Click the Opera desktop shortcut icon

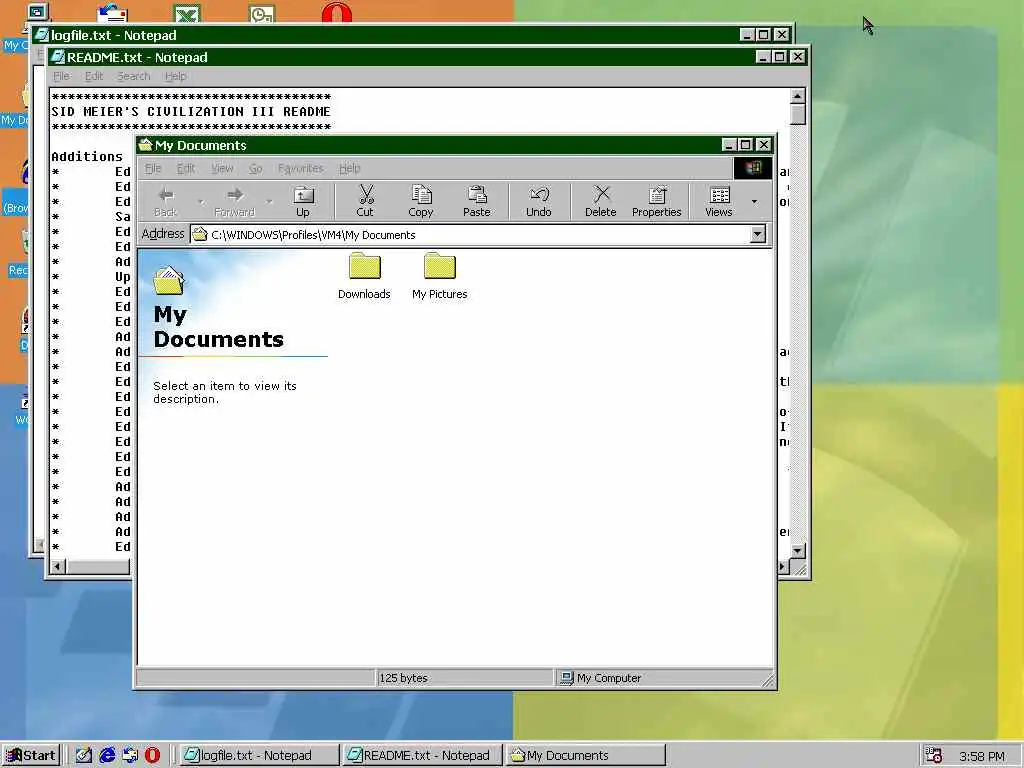tap(336, 12)
